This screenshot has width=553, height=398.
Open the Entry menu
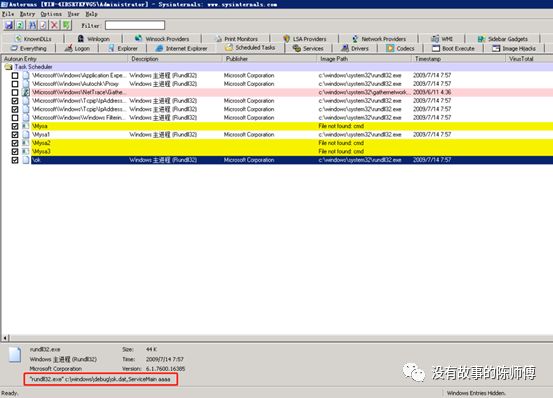click(x=27, y=14)
